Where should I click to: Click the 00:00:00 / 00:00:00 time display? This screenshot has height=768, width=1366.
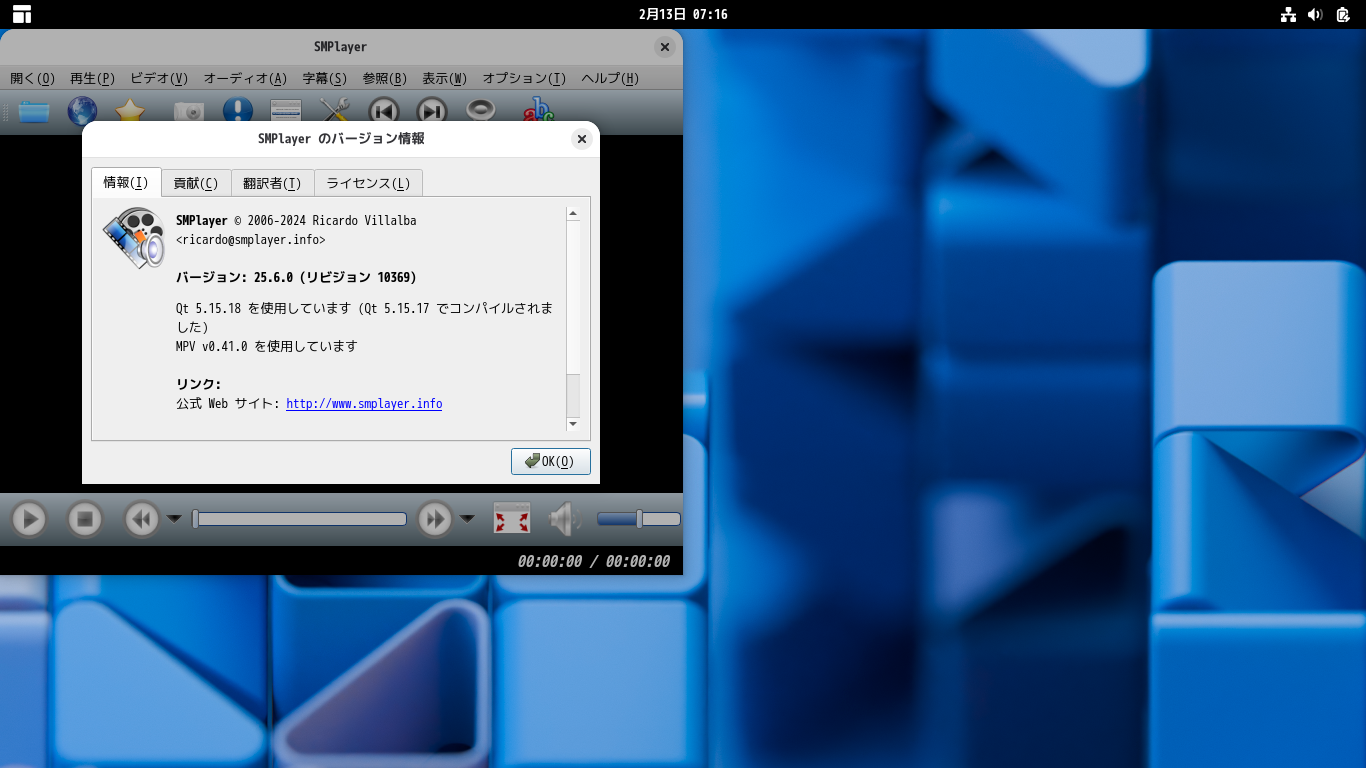[x=594, y=561]
